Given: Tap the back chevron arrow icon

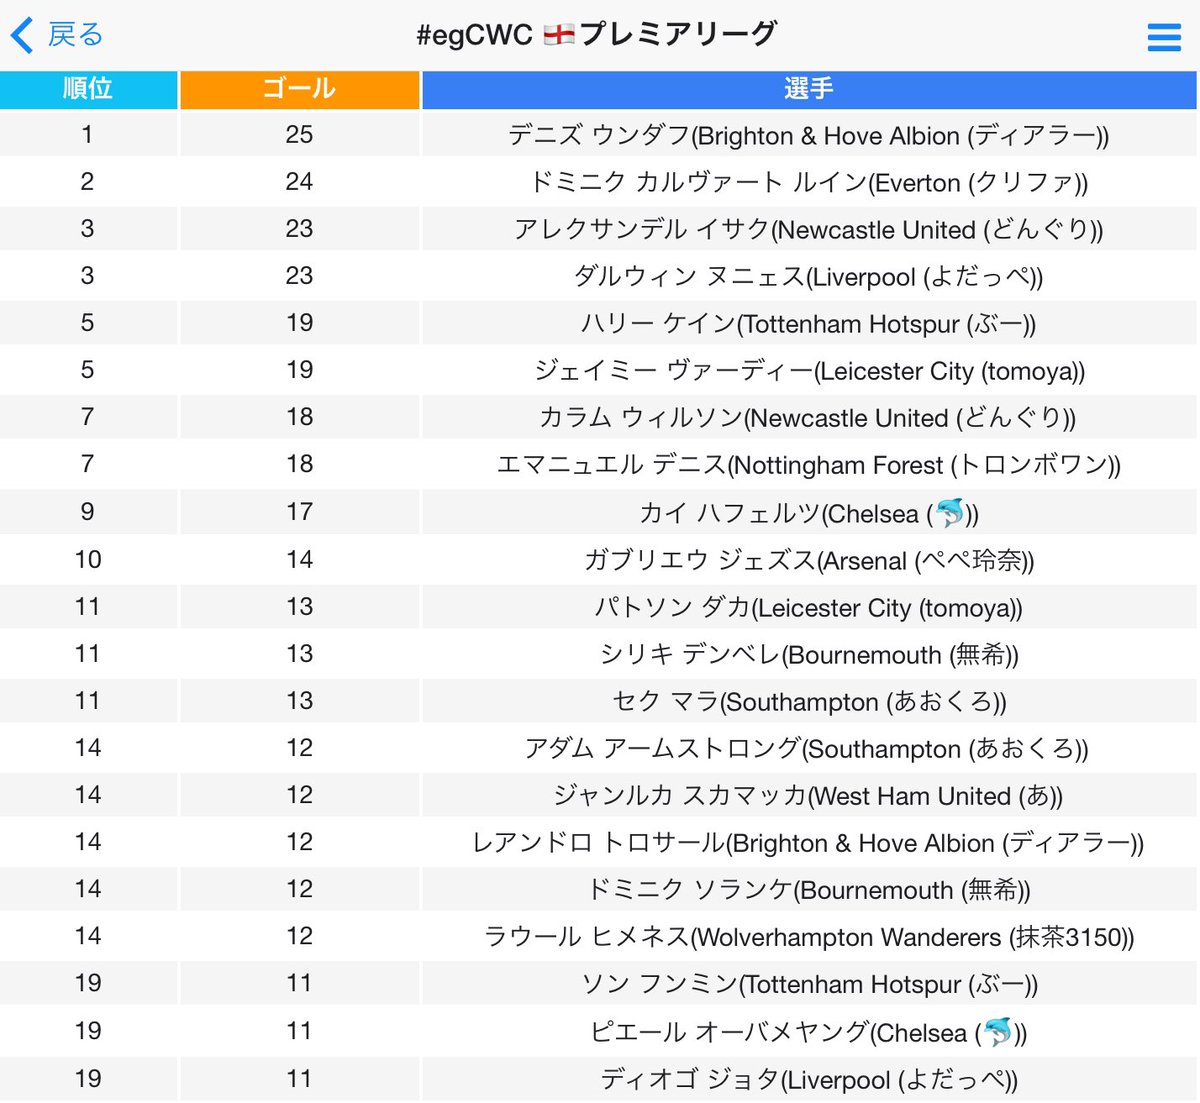Looking at the screenshot, I should click(x=22, y=35).
